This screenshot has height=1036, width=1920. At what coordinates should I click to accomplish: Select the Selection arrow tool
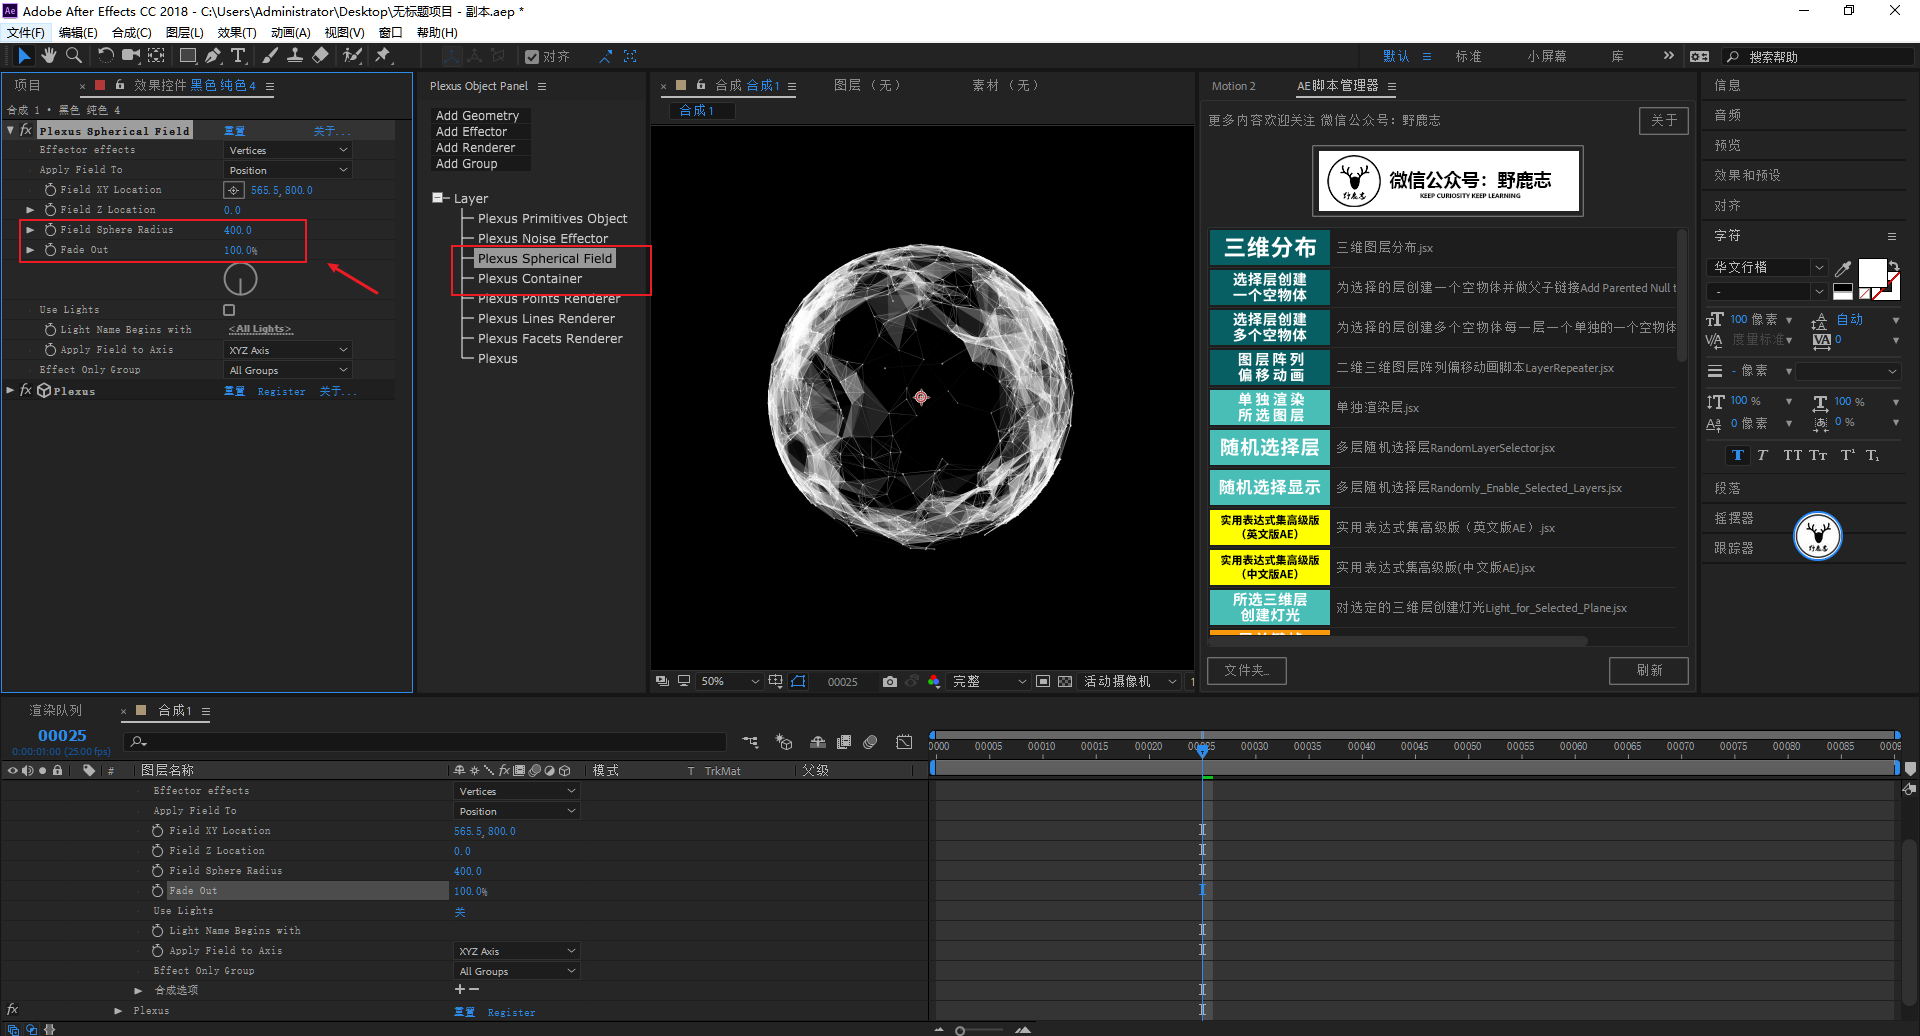[x=24, y=56]
